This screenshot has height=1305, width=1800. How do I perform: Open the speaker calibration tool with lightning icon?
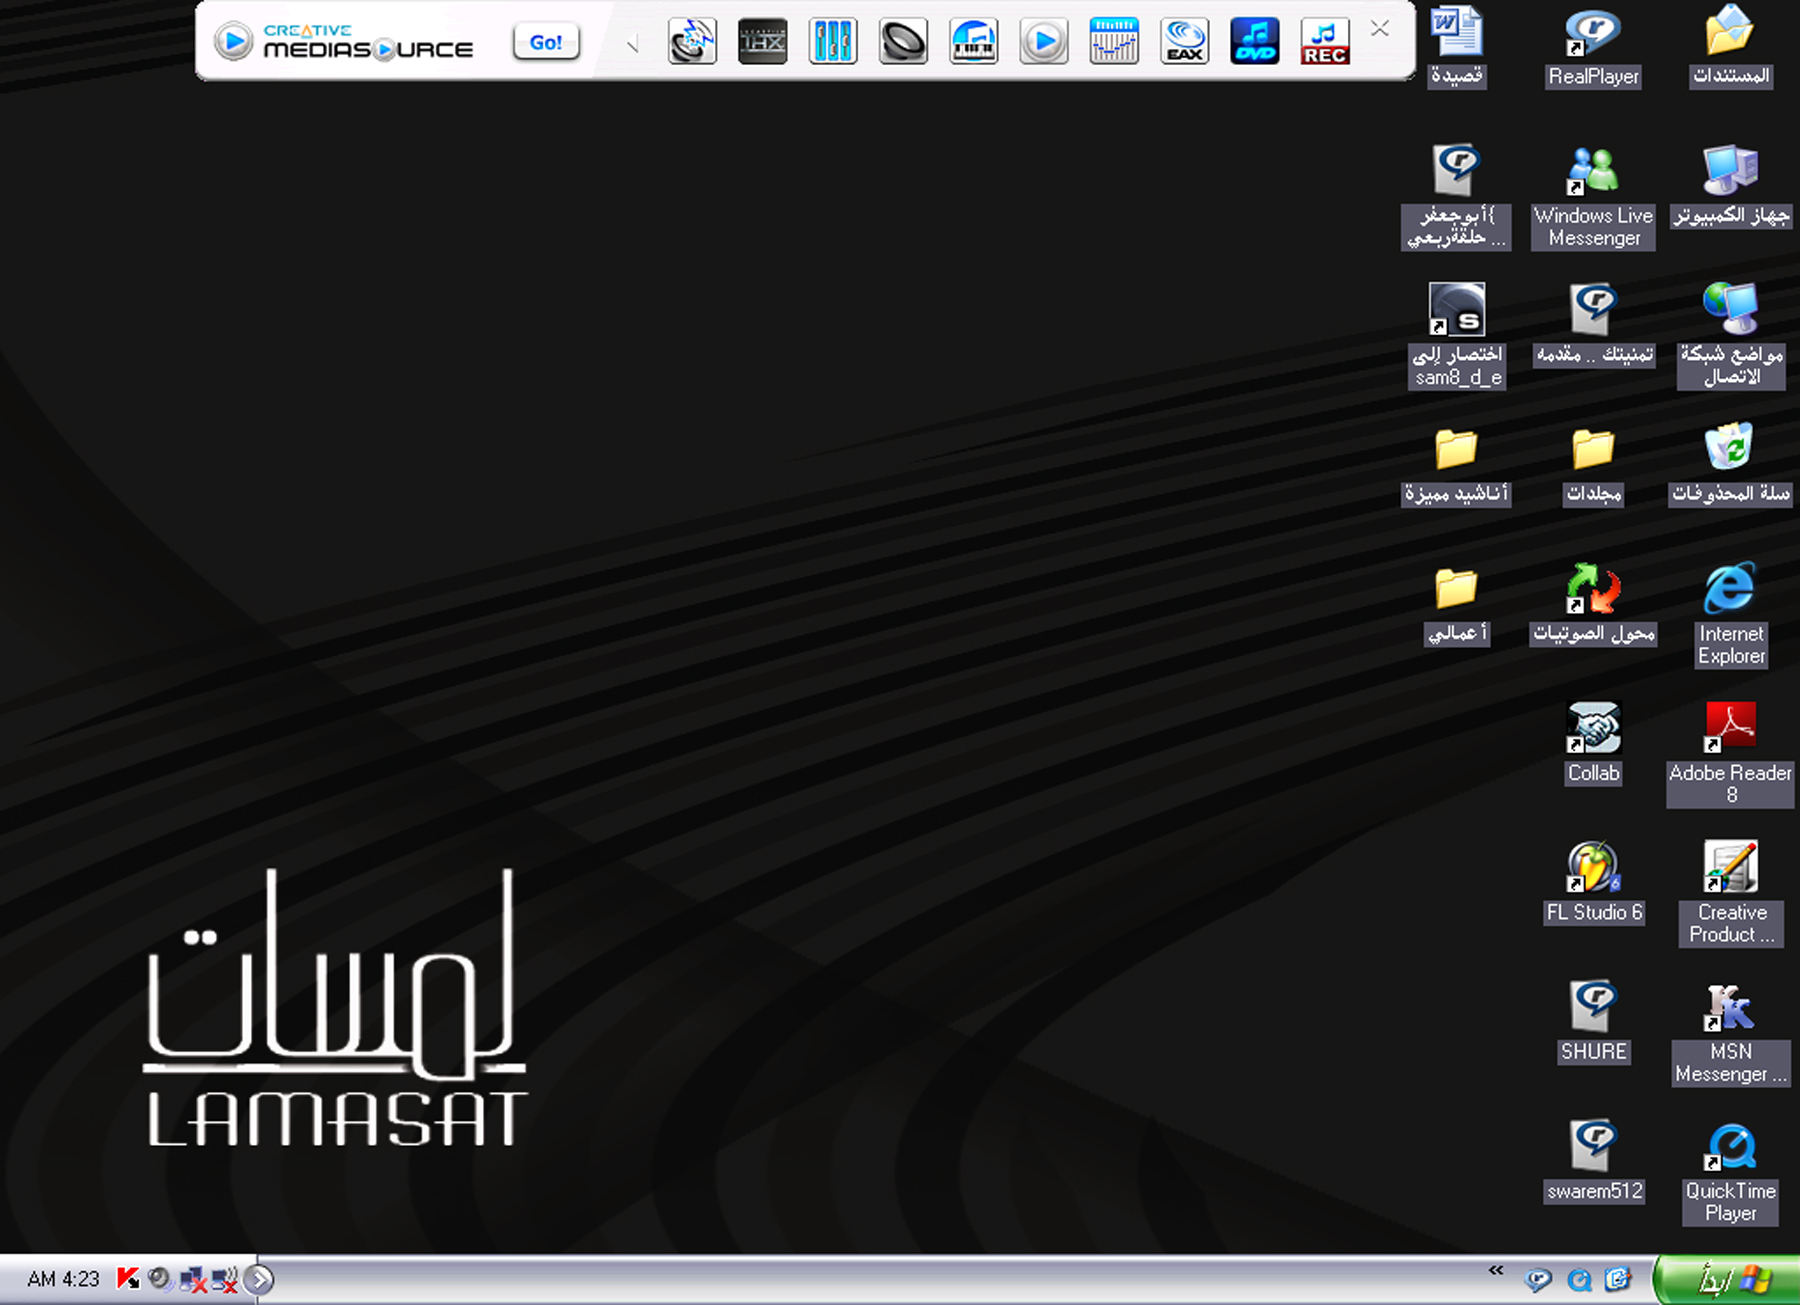pos(692,42)
